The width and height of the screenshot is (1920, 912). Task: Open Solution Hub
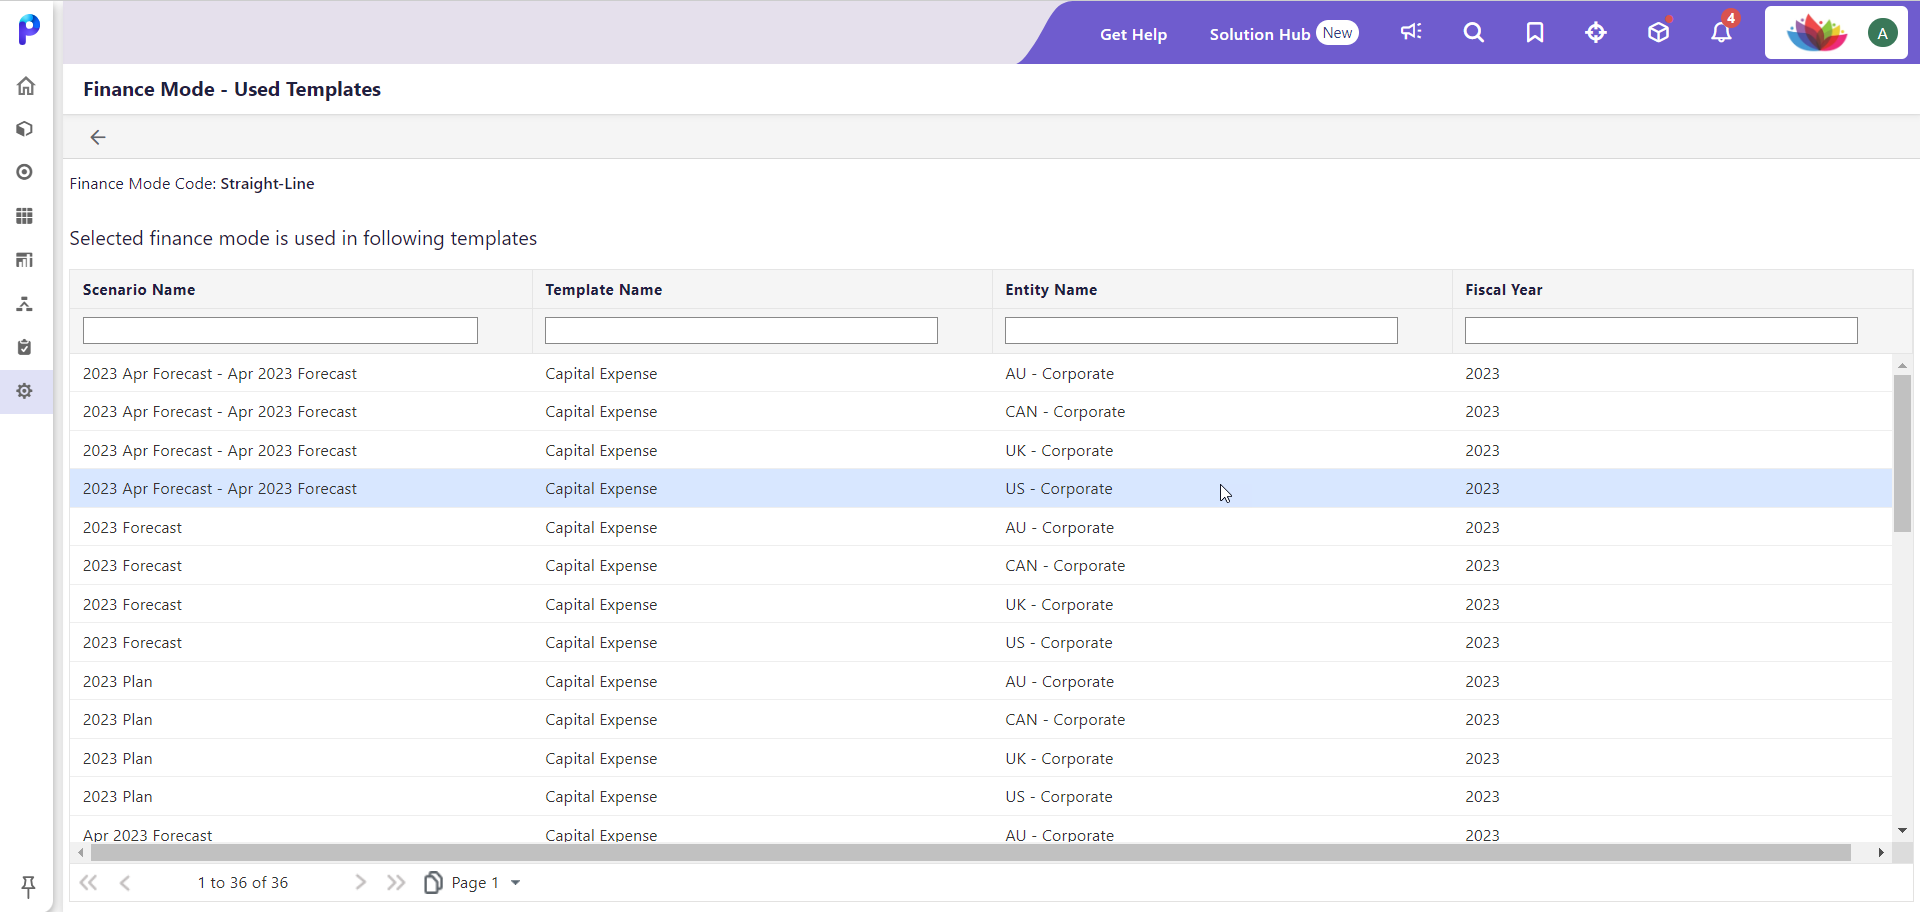(x=1283, y=33)
